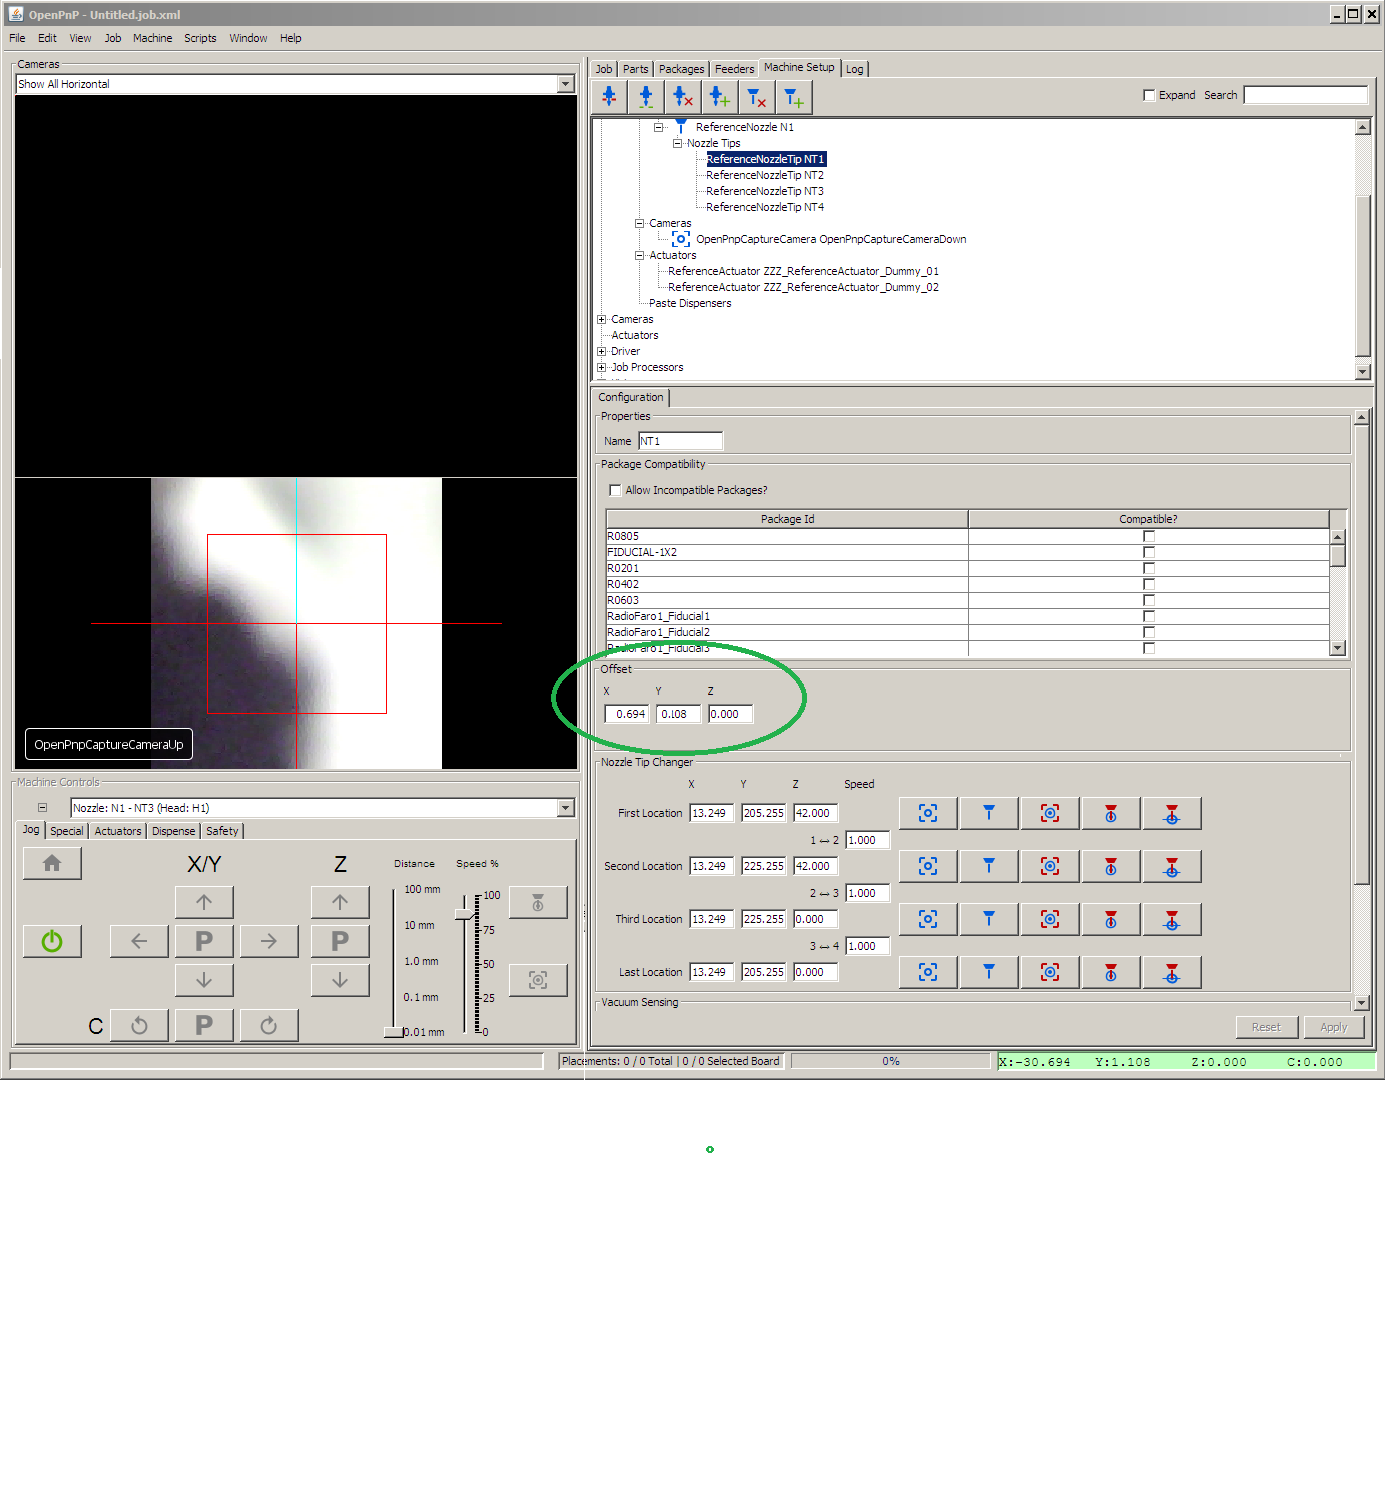Switch to the Special controls tab
The image size is (1385, 1489).
(x=67, y=831)
